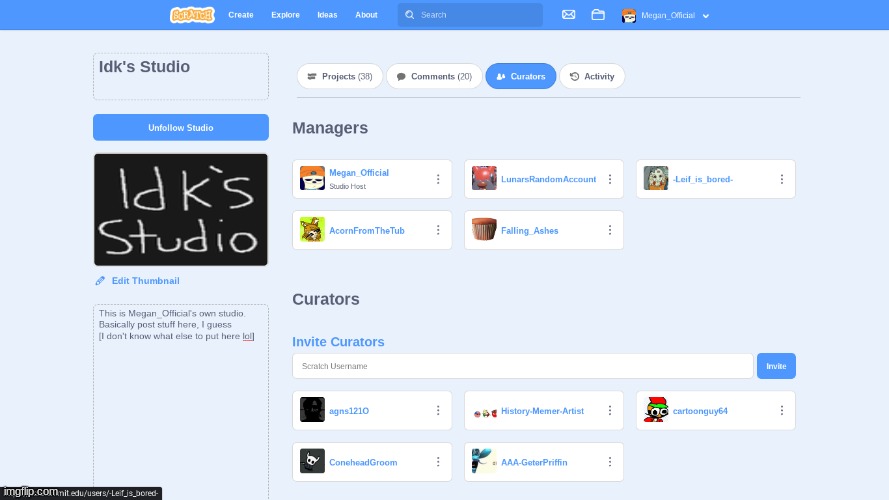Open the Messages envelope icon
889x500 pixels.
(x=569, y=15)
